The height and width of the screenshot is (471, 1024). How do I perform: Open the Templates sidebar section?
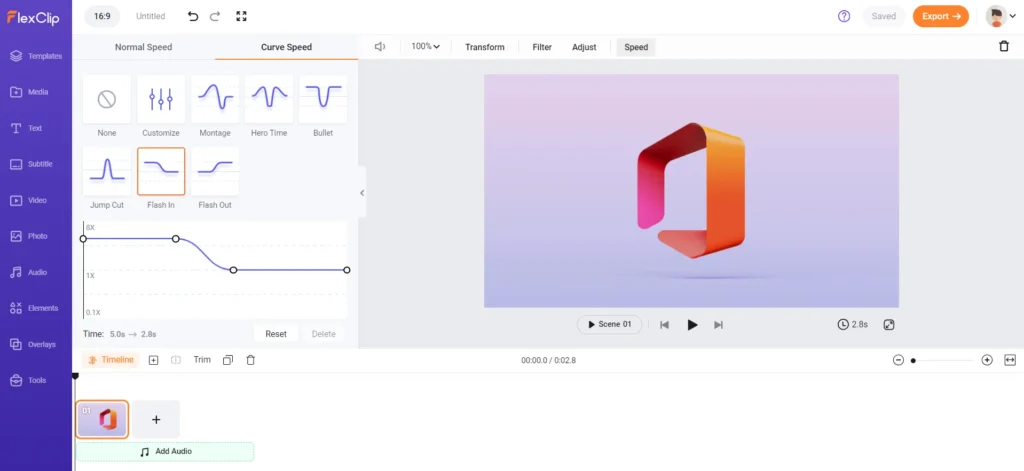coord(36,56)
